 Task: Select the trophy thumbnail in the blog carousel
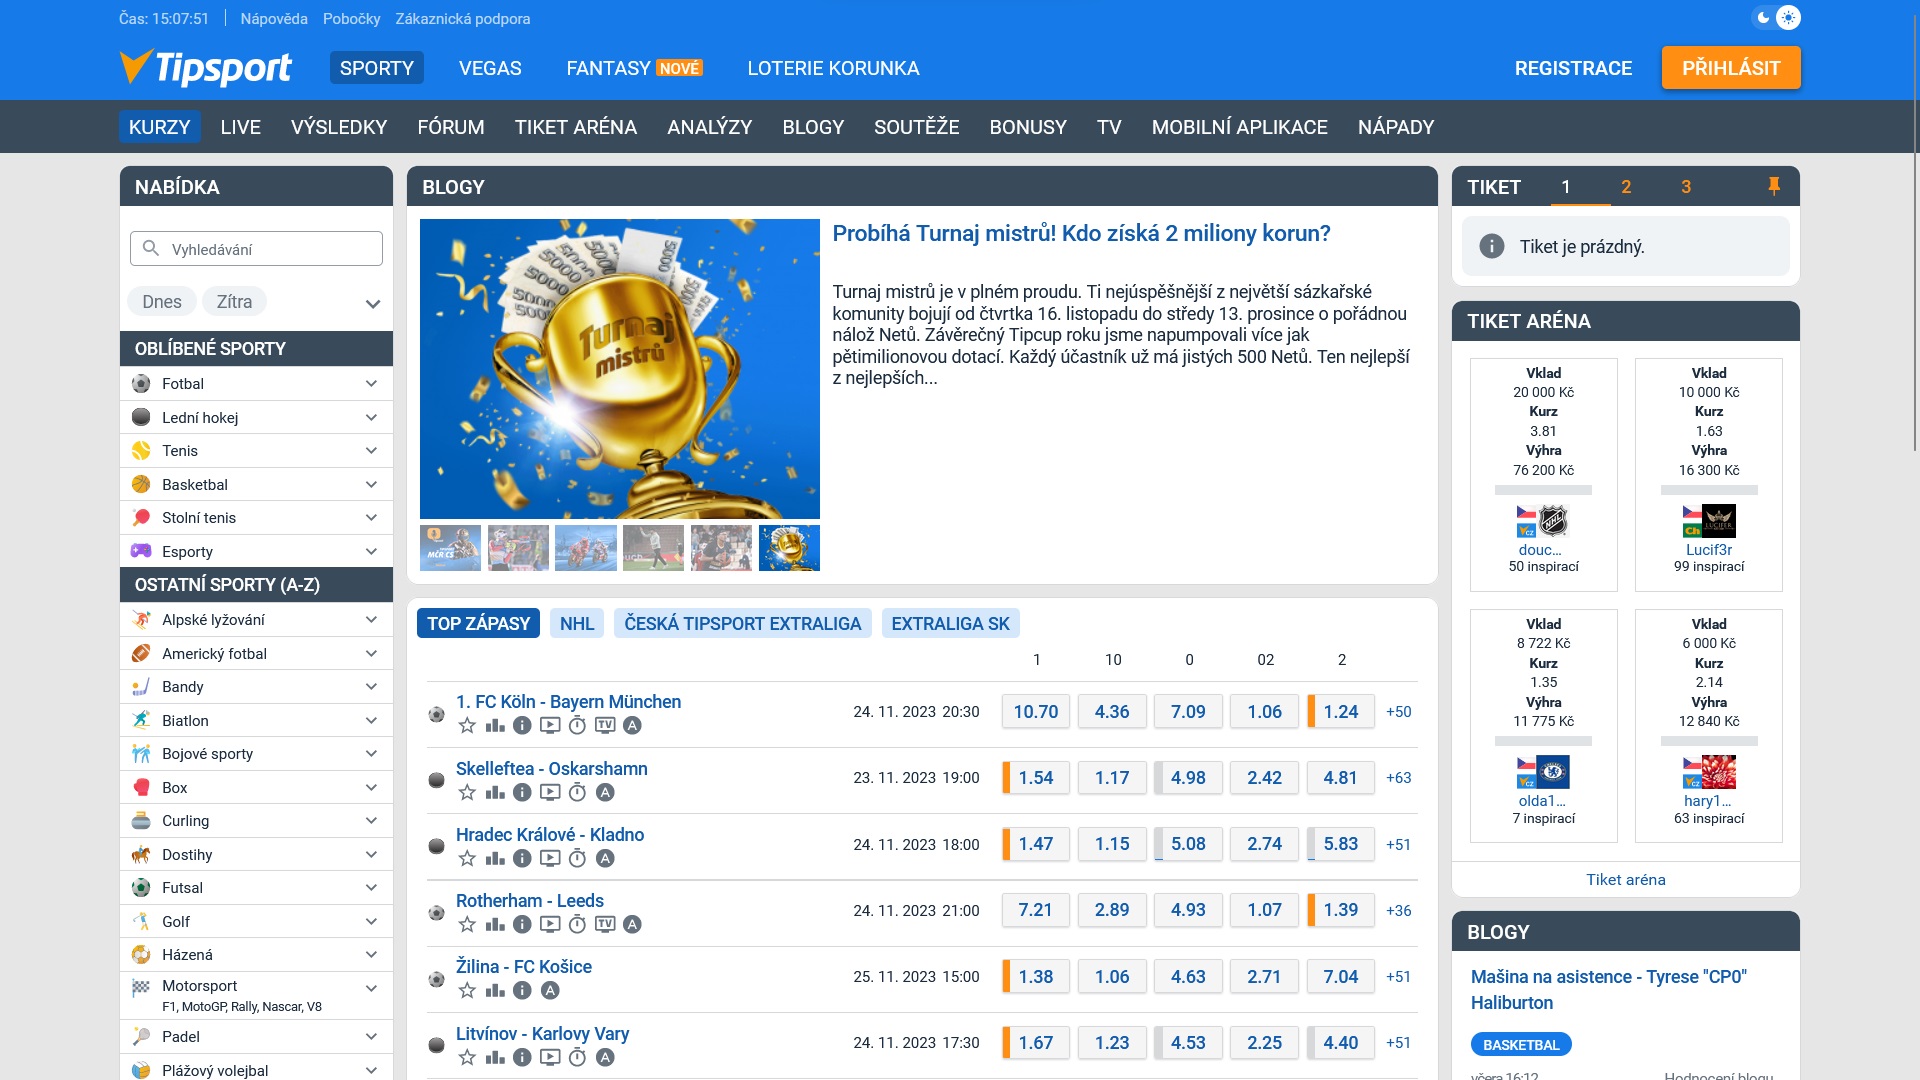789,548
